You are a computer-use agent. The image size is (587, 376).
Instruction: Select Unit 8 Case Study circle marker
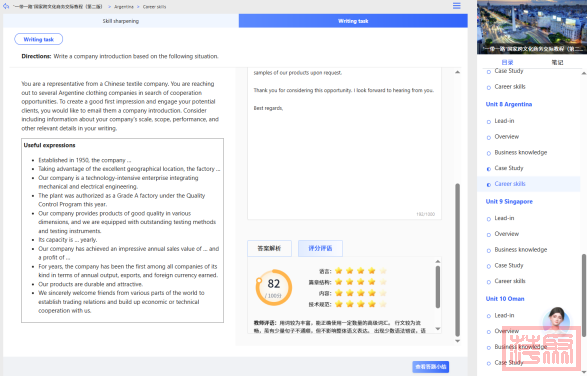[489, 169]
